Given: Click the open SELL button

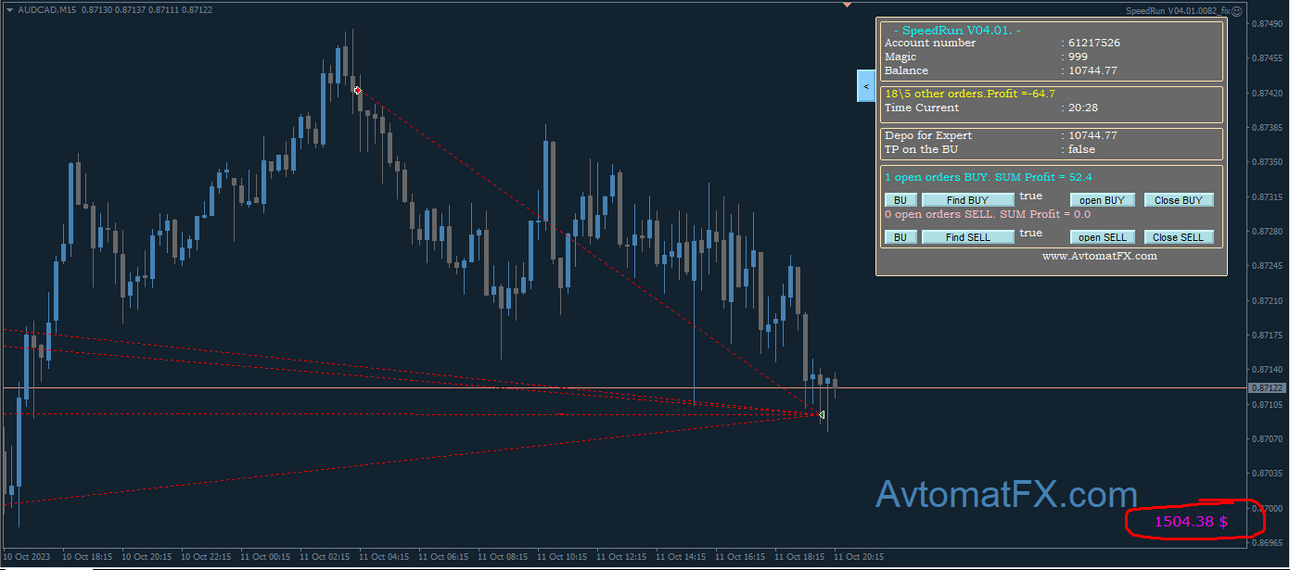Looking at the screenshot, I should [1102, 237].
